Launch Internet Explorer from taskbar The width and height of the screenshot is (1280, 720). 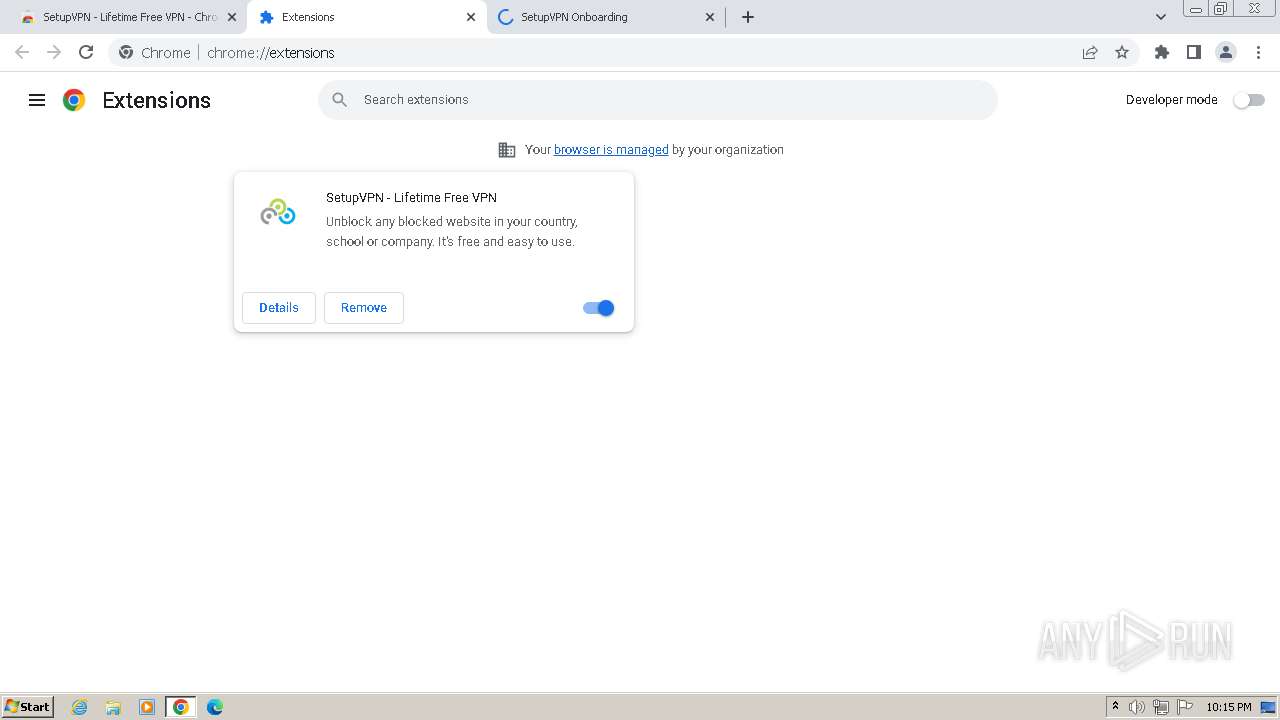pos(80,707)
